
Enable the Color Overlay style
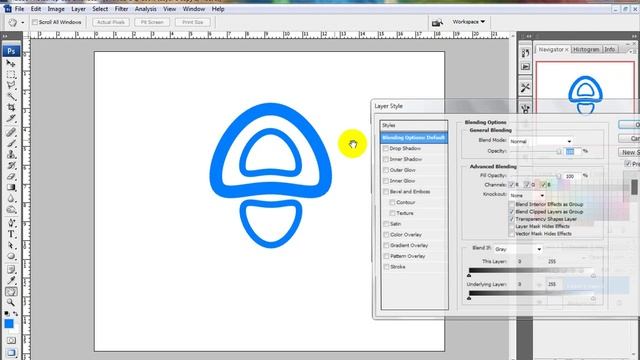coord(386,234)
